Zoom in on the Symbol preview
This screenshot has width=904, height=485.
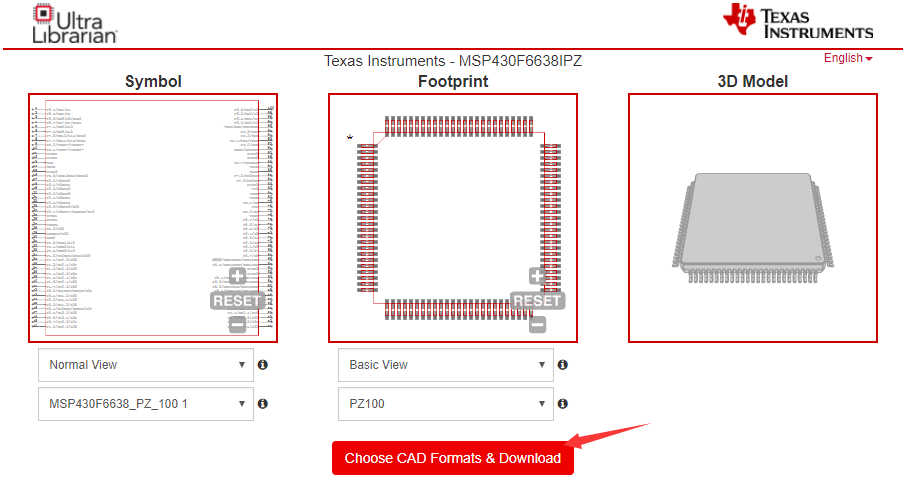pyautogui.click(x=237, y=276)
